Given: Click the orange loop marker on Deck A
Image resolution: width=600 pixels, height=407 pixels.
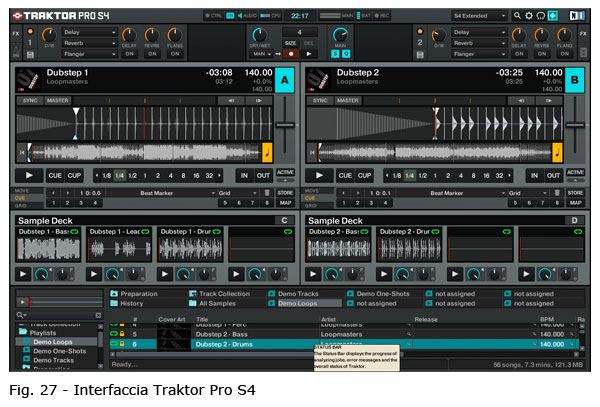Looking at the screenshot, I should tap(267, 153).
